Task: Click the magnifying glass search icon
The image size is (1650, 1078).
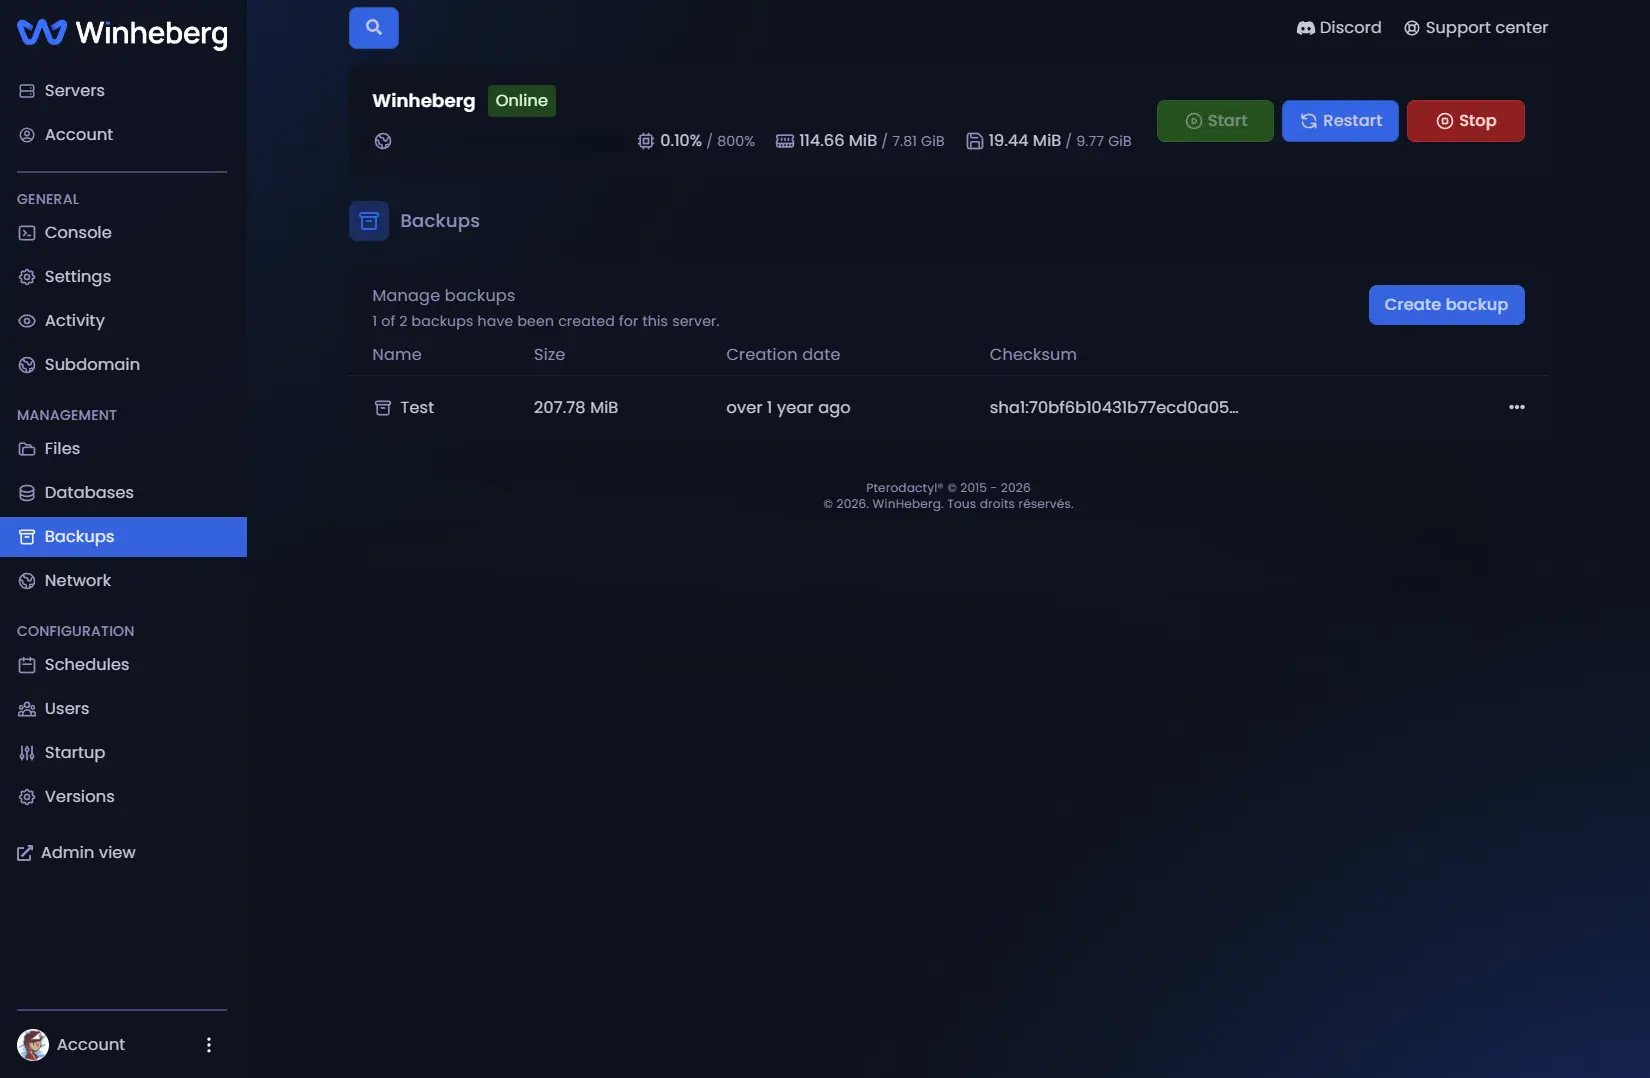Action: (x=373, y=28)
